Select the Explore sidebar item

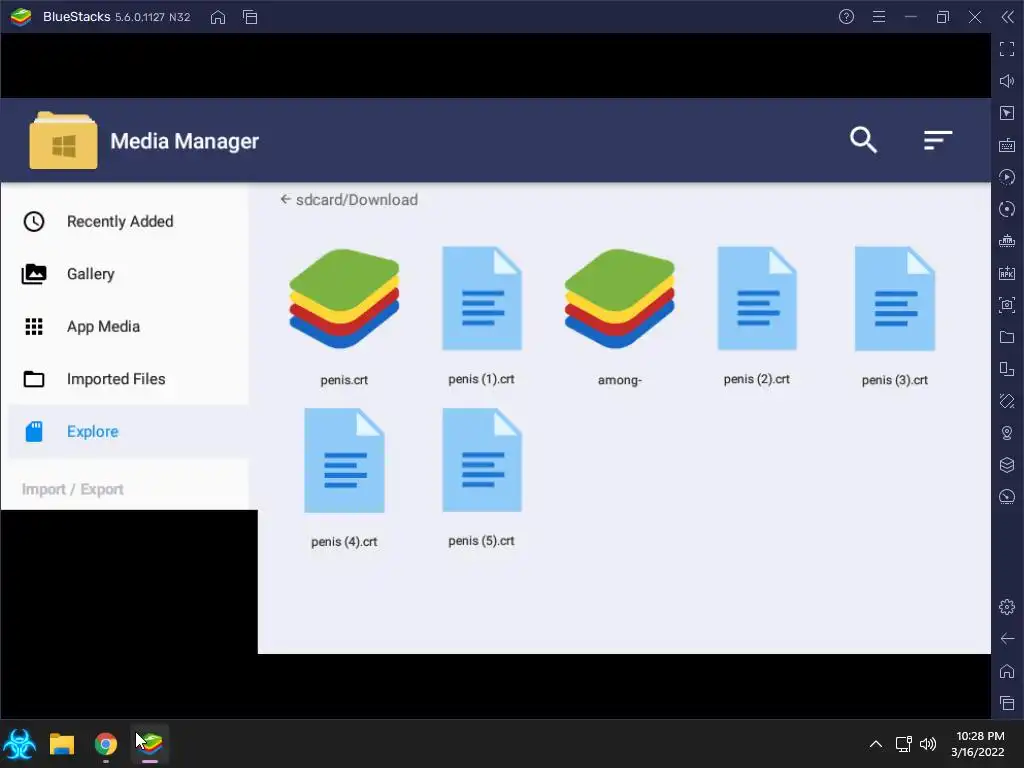pos(128,431)
